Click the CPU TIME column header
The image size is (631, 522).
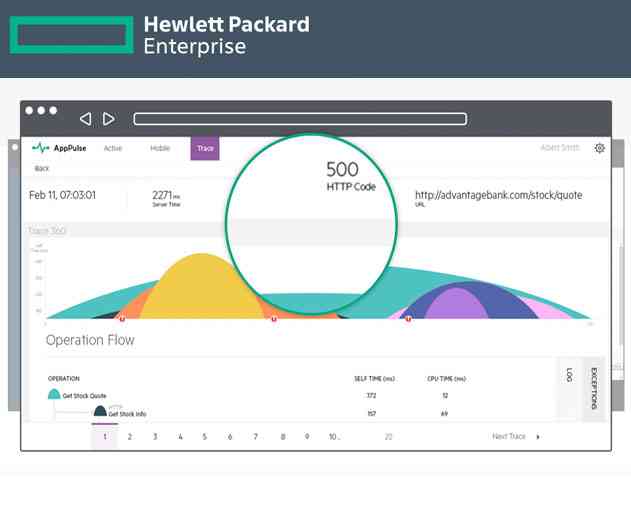pyautogui.click(x=446, y=379)
